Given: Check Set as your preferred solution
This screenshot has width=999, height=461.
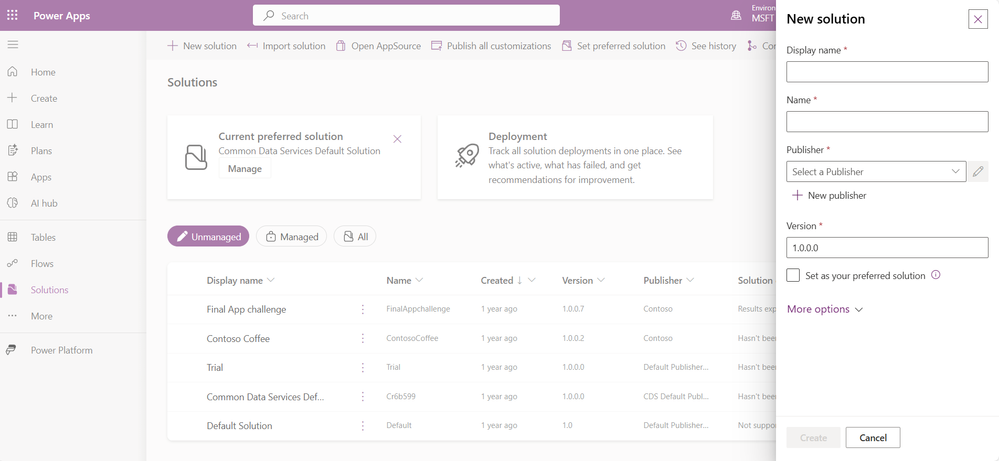Looking at the screenshot, I should [793, 275].
